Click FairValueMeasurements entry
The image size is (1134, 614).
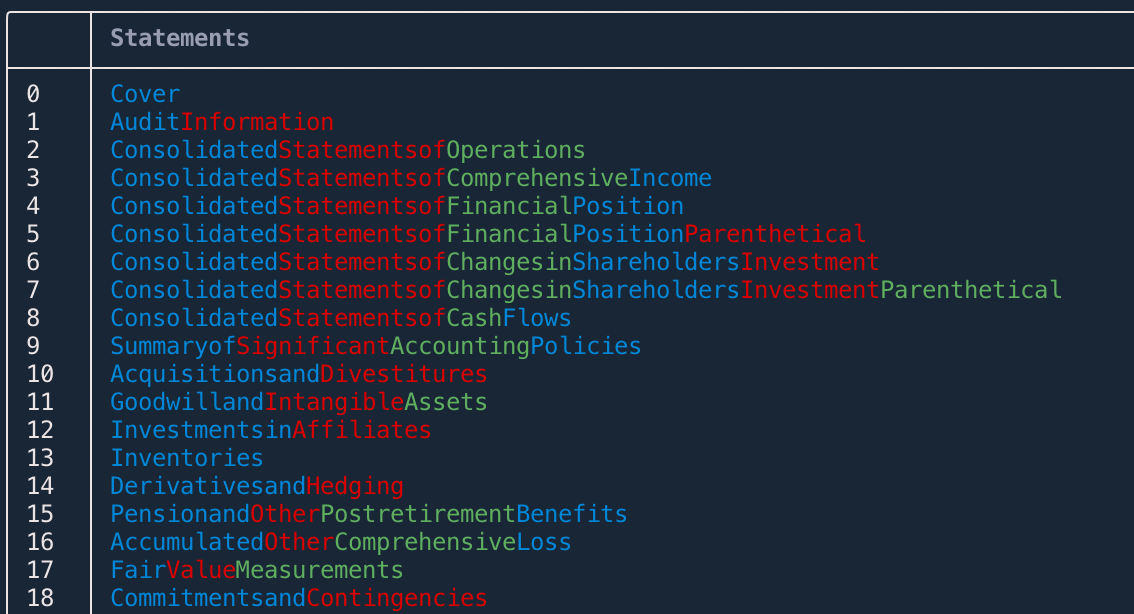pyautogui.click(x=255, y=569)
